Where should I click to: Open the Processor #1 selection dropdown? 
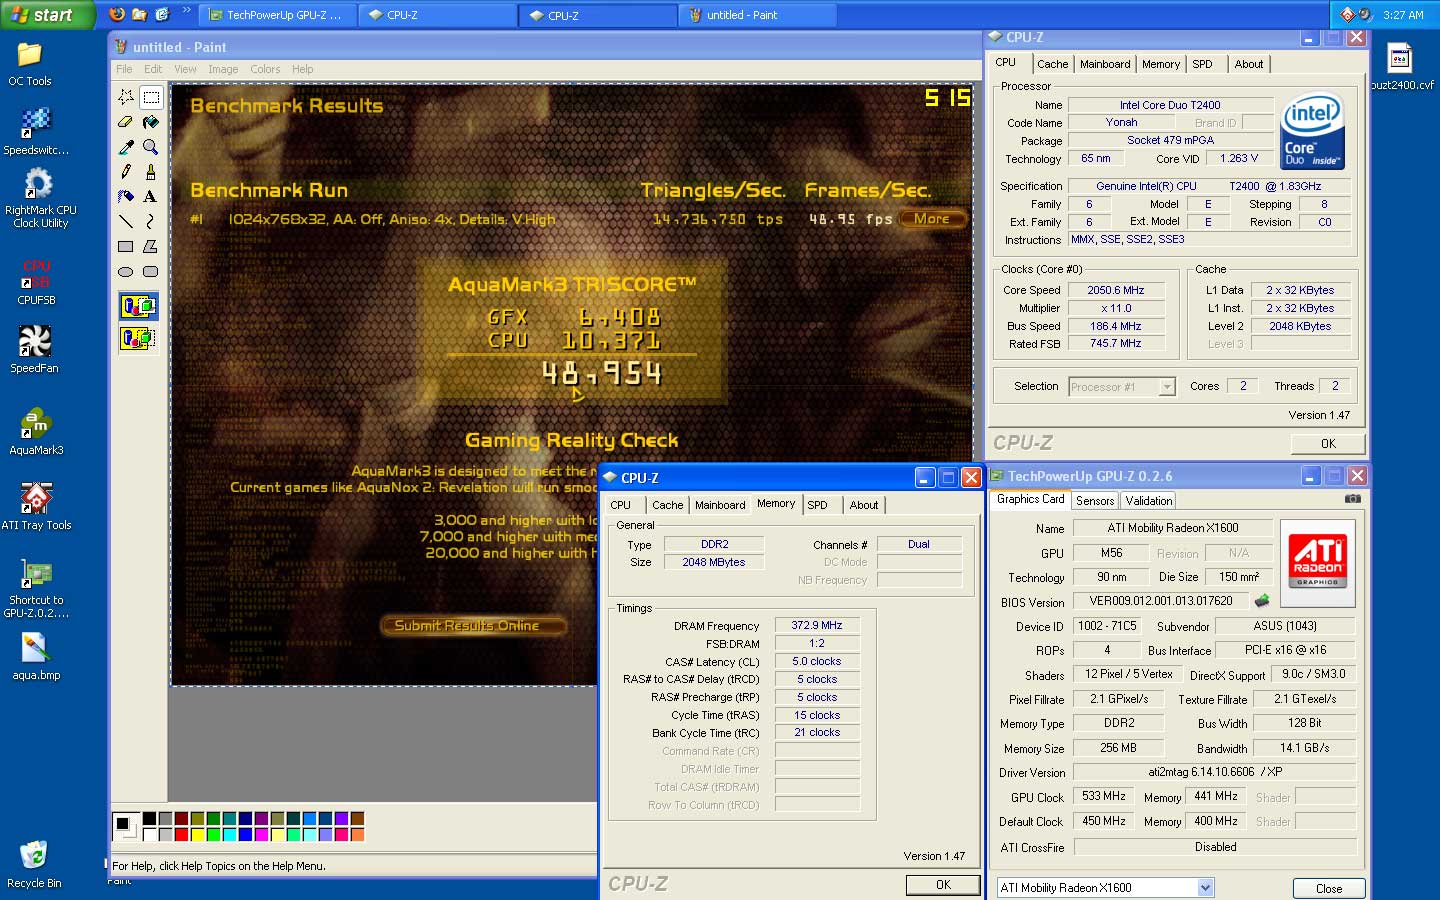pos(1167,387)
